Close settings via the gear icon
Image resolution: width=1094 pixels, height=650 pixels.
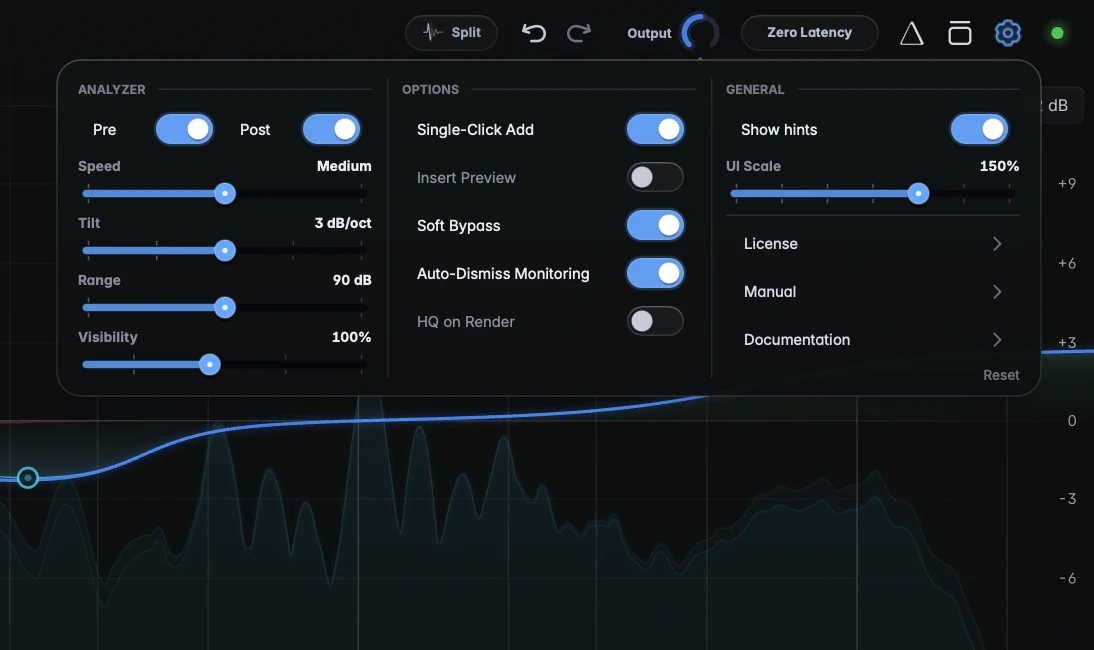[x=1007, y=33]
